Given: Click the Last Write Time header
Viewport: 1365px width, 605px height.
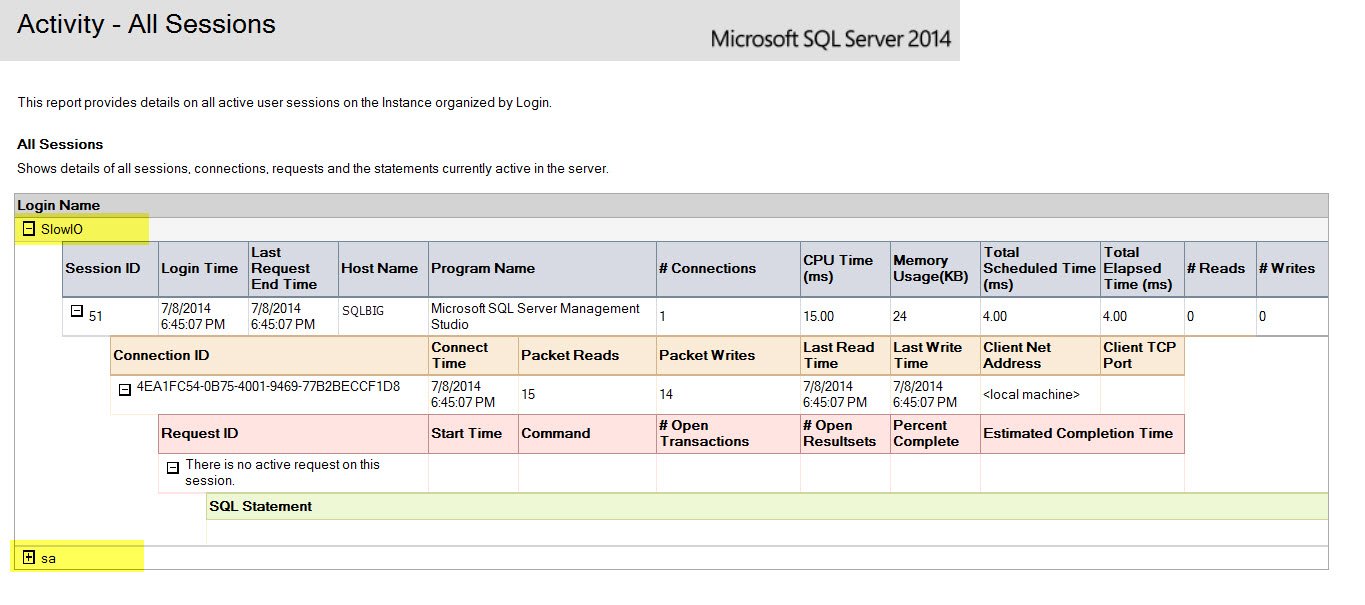Looking at the screenshot, I should pyautogui.click(x=936, y=355).
